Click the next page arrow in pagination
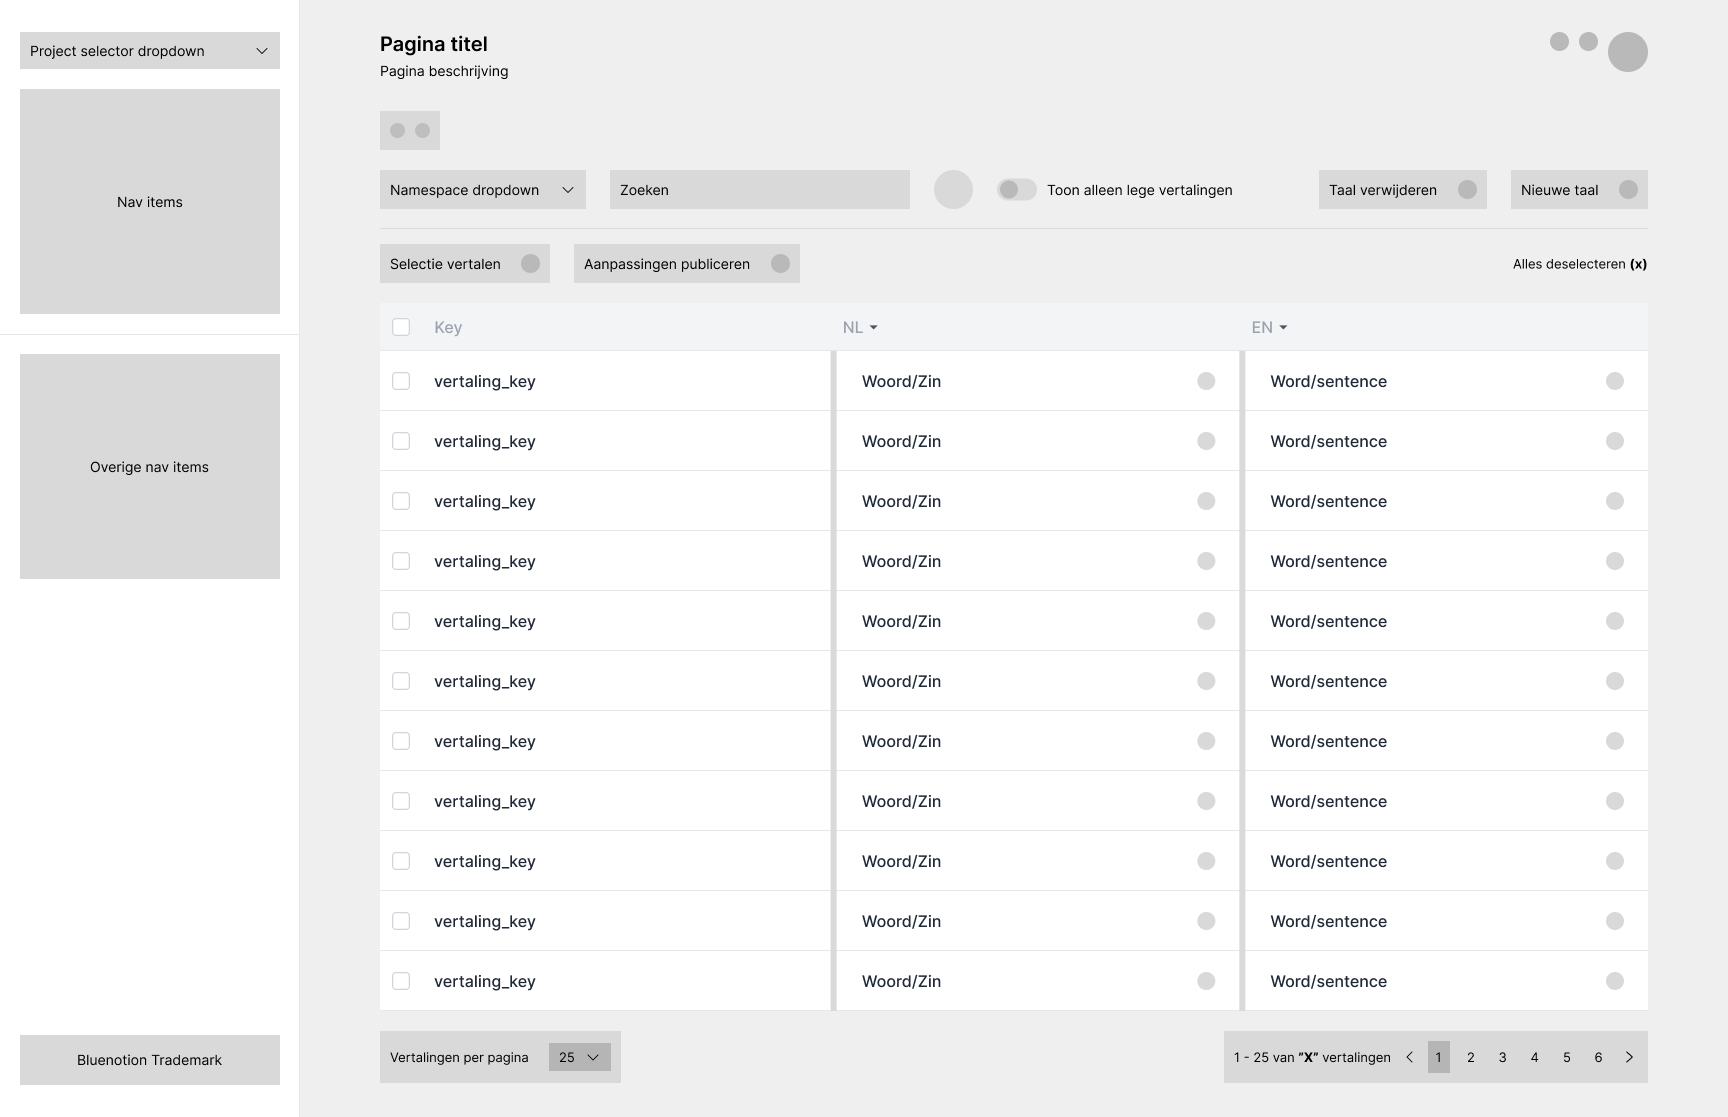 [1629, 1057]
